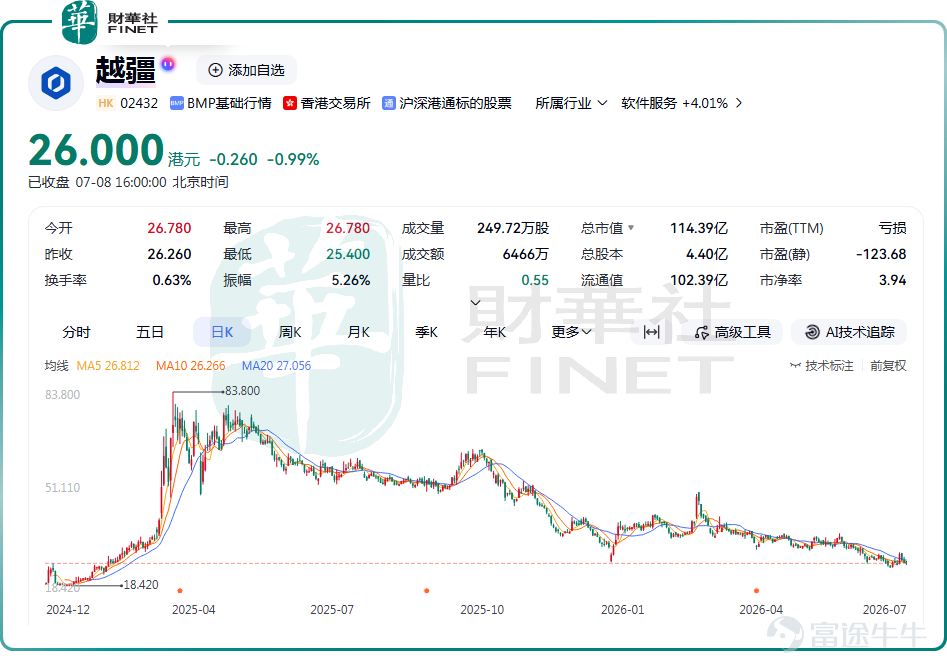Click 今开 value 26.780
This screenshot has width=947, height=671.
tap(169, 228)
